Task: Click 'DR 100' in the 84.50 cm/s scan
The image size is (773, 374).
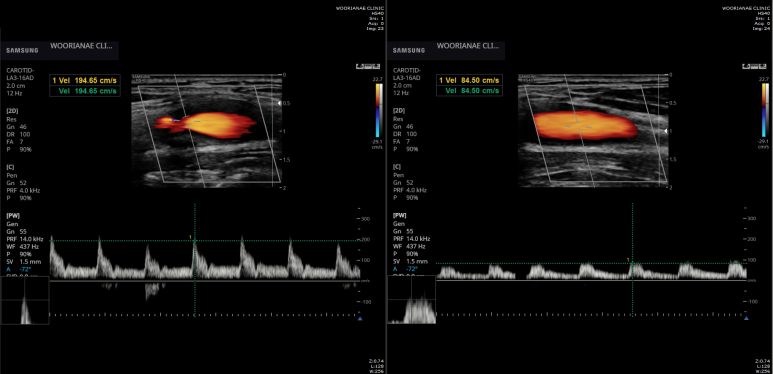Action: [x=405, y=134]
